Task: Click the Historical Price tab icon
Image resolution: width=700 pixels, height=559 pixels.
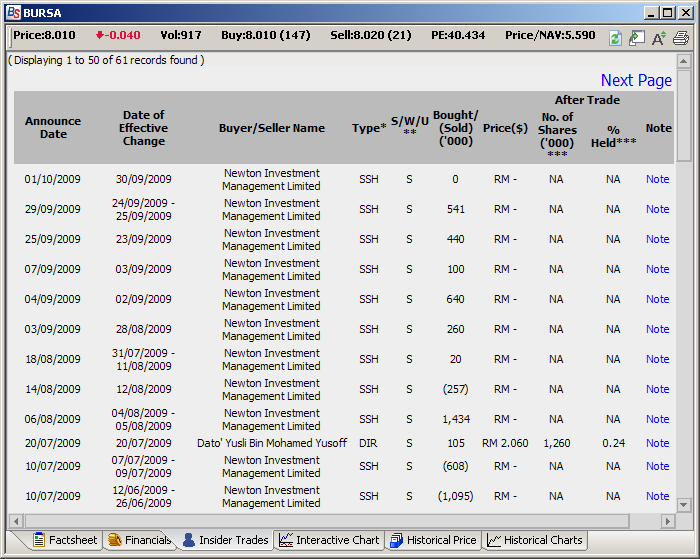Action: tap(396, 540)
